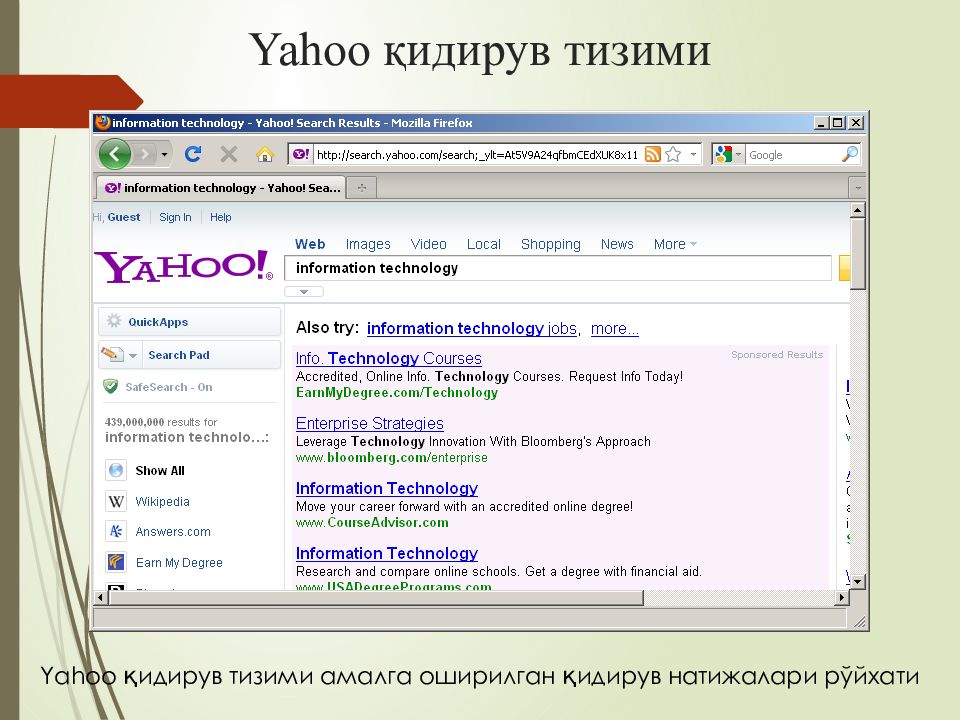Image resolution: width=960 pixels, height=720 pixels.
Task: Click the Google search box in toolbar
Action: [x=793, y=154]
